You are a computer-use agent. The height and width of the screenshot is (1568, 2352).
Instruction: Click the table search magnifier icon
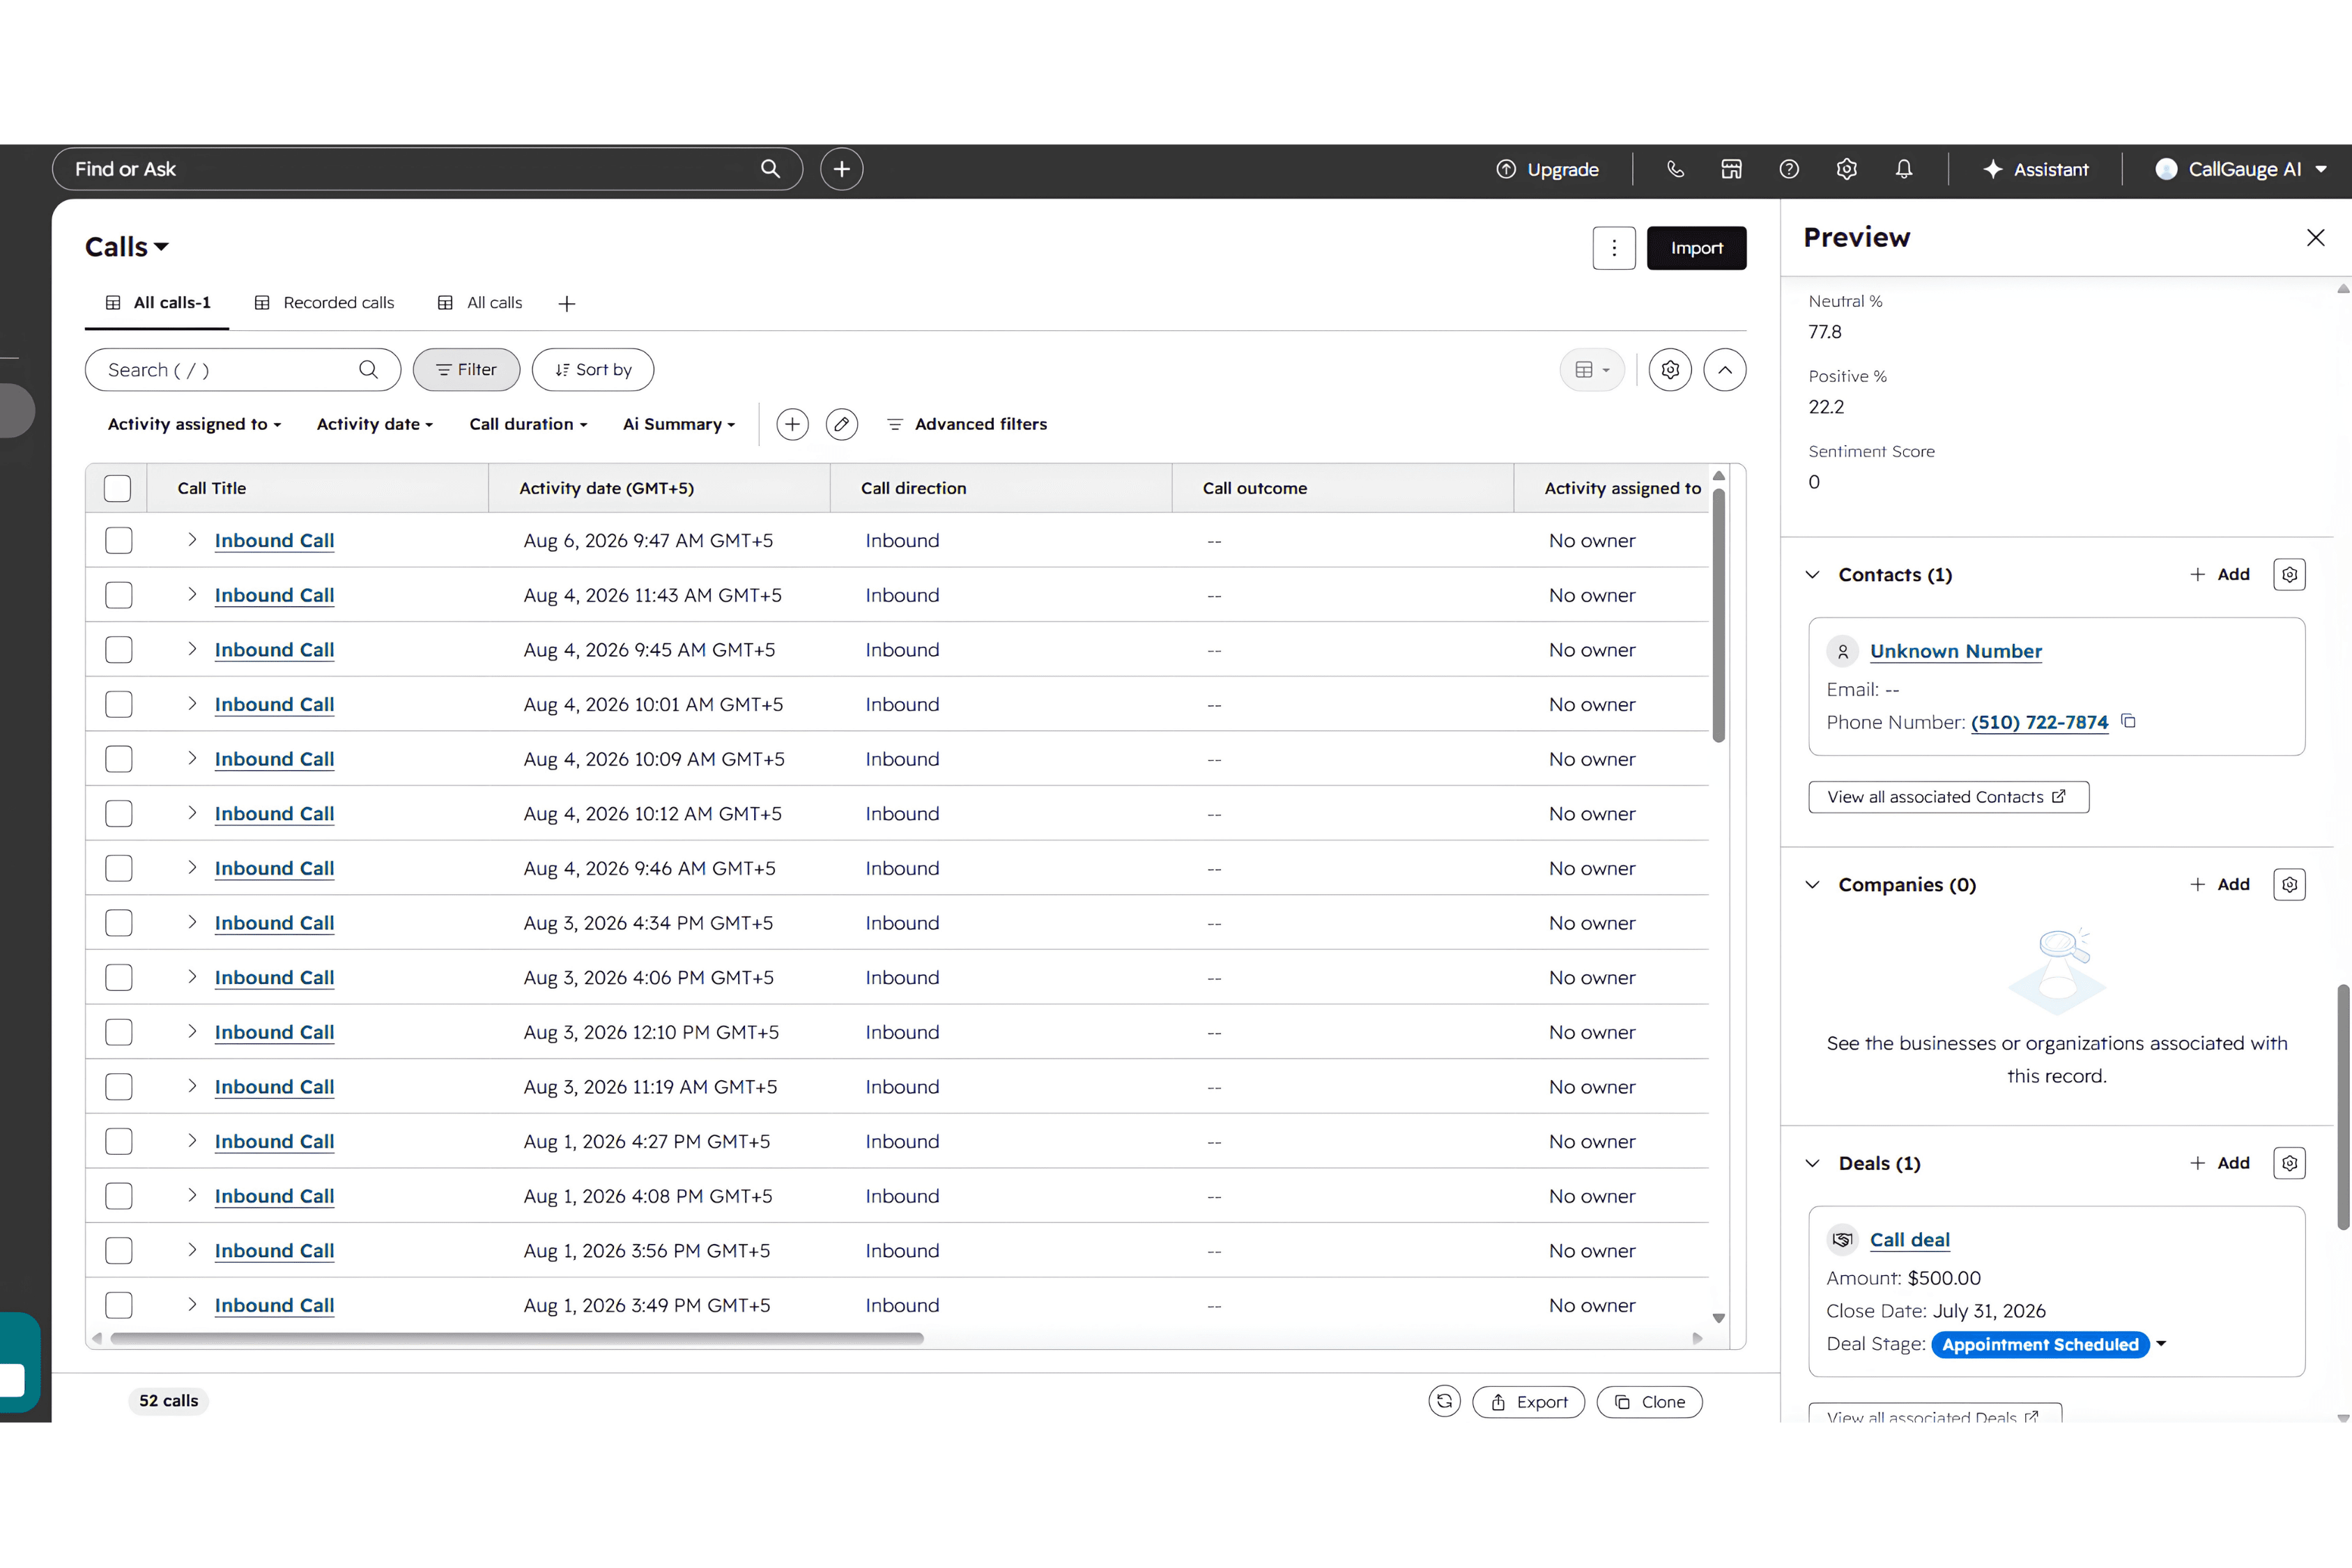click(x=368, y=370)
